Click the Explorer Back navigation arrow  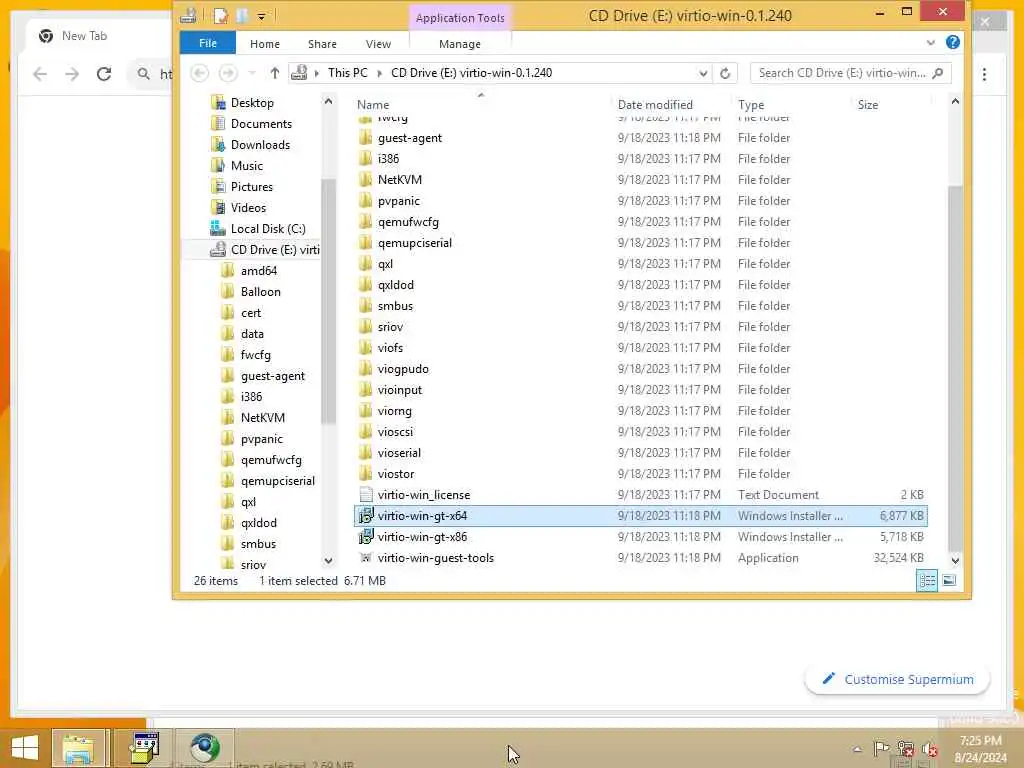(200, 72)
